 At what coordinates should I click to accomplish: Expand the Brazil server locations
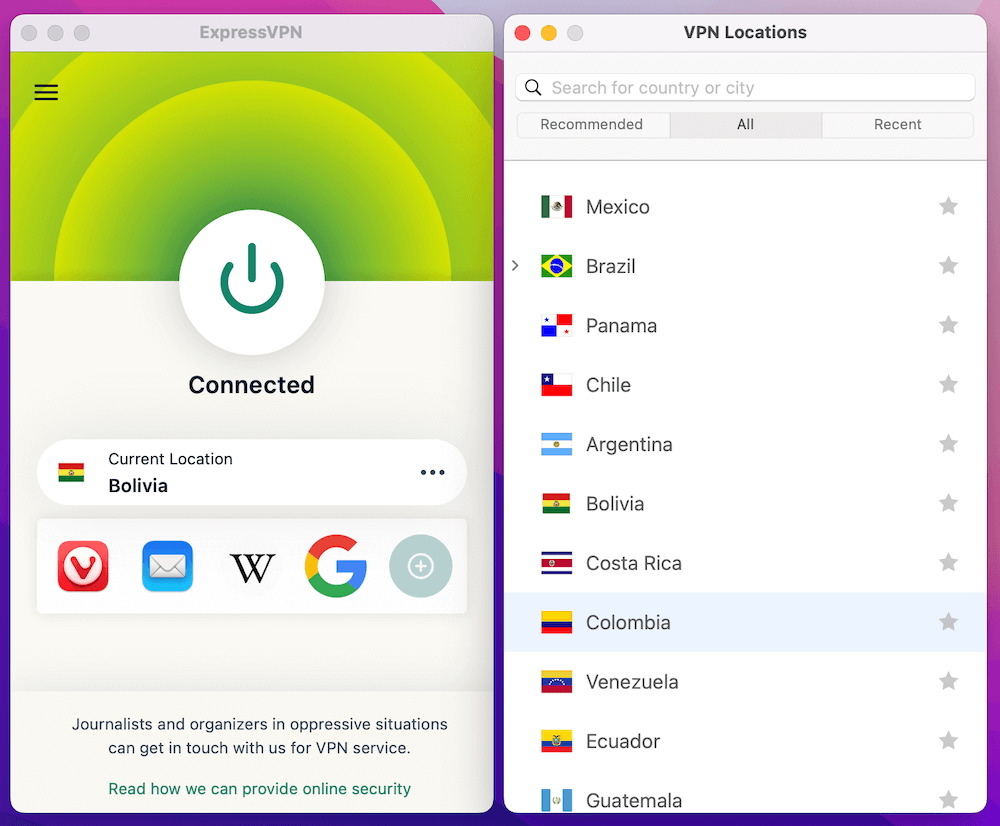tap(515, 265)
